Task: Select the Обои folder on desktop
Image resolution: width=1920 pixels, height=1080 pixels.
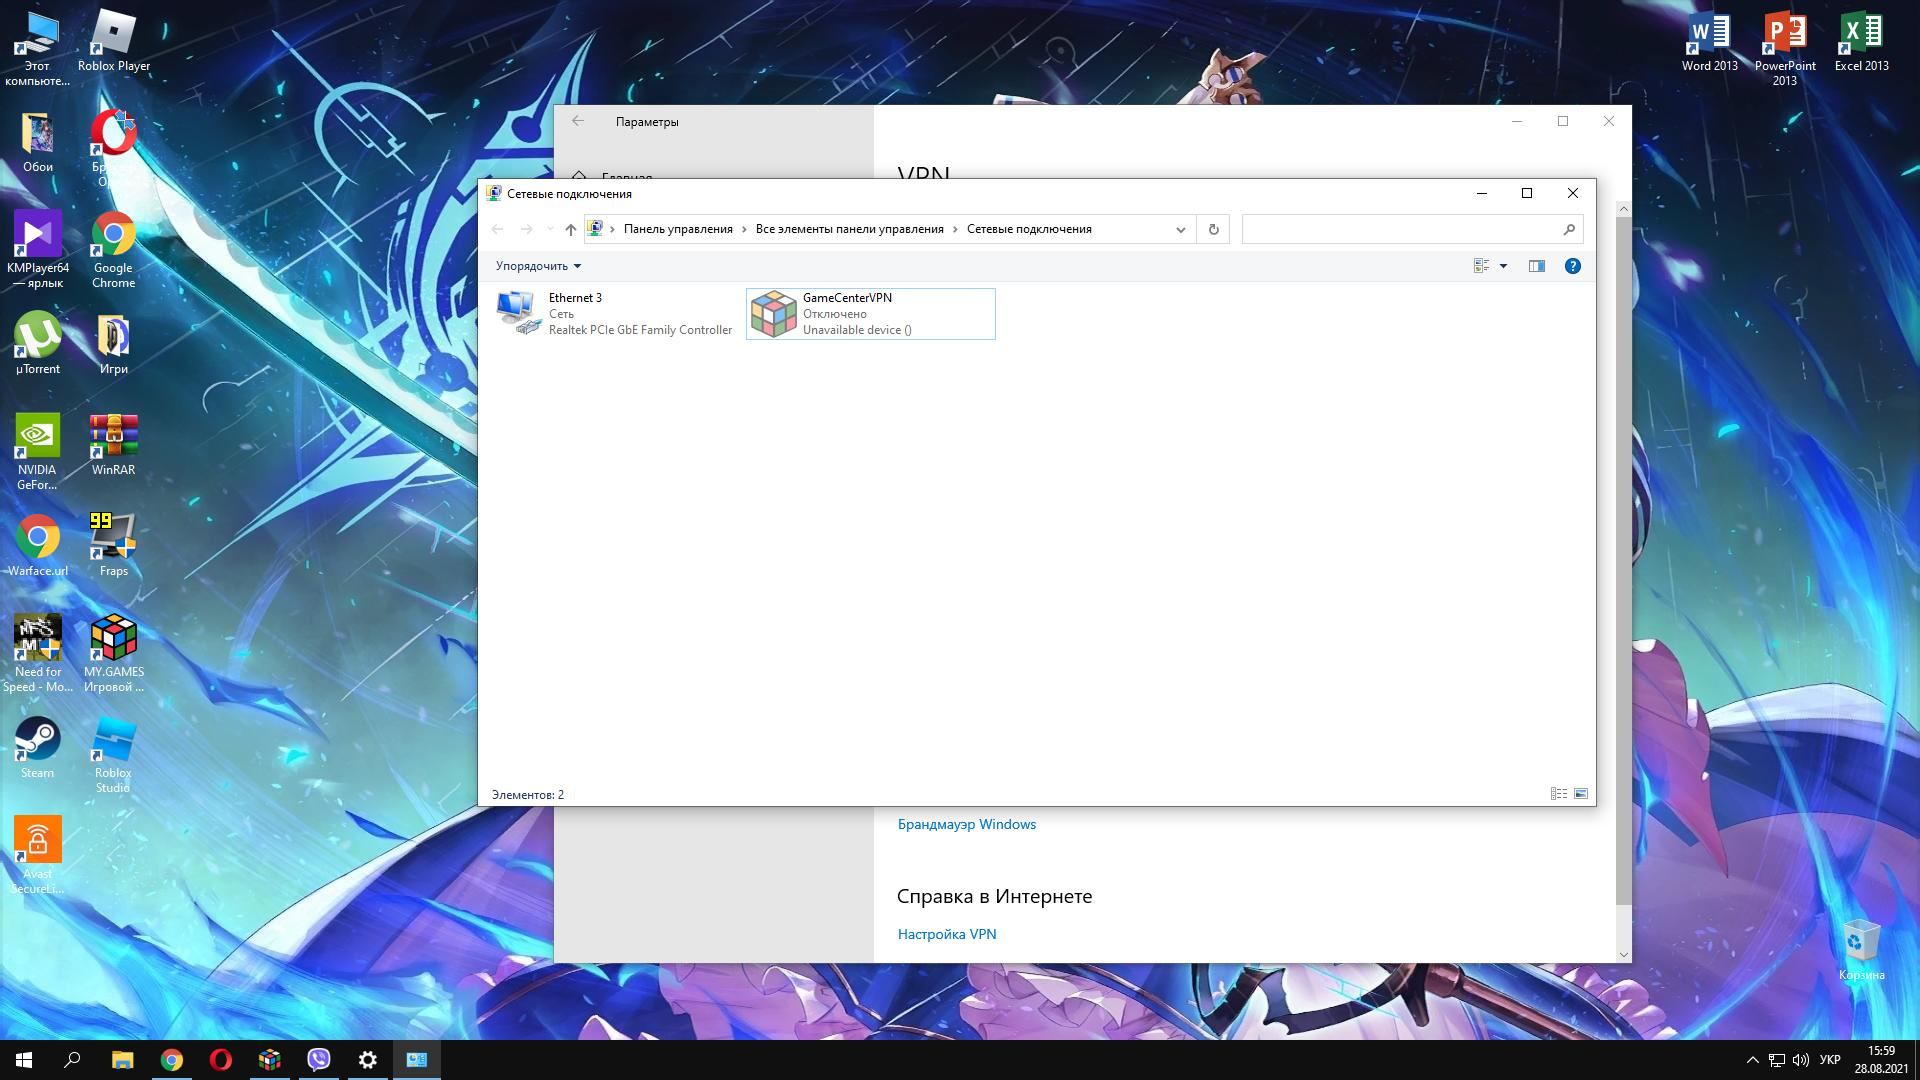Action: [x=38, y=142]
